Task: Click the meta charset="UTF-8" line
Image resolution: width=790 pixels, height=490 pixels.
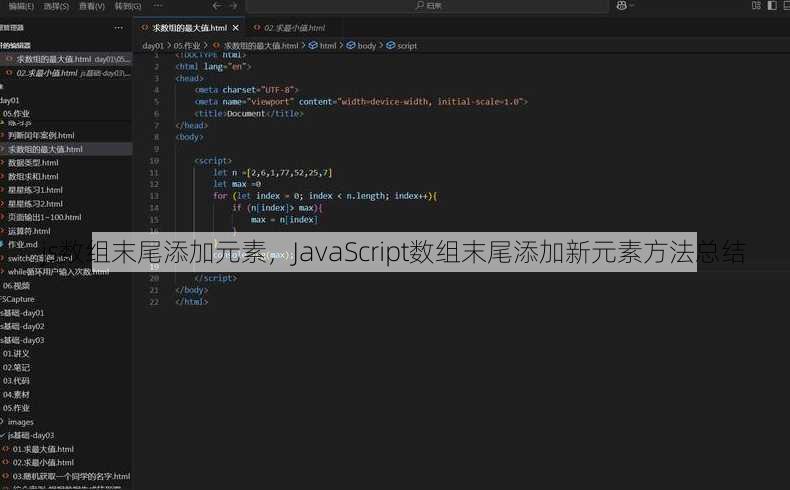Action: coord(246,90)
